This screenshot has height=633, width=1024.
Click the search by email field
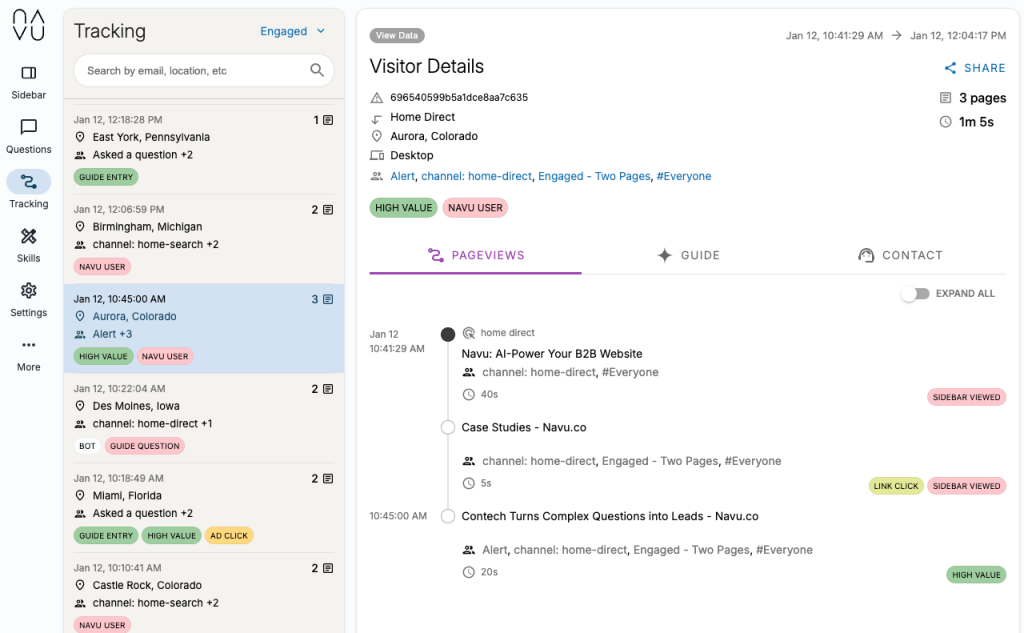click(x=195, y=71)
